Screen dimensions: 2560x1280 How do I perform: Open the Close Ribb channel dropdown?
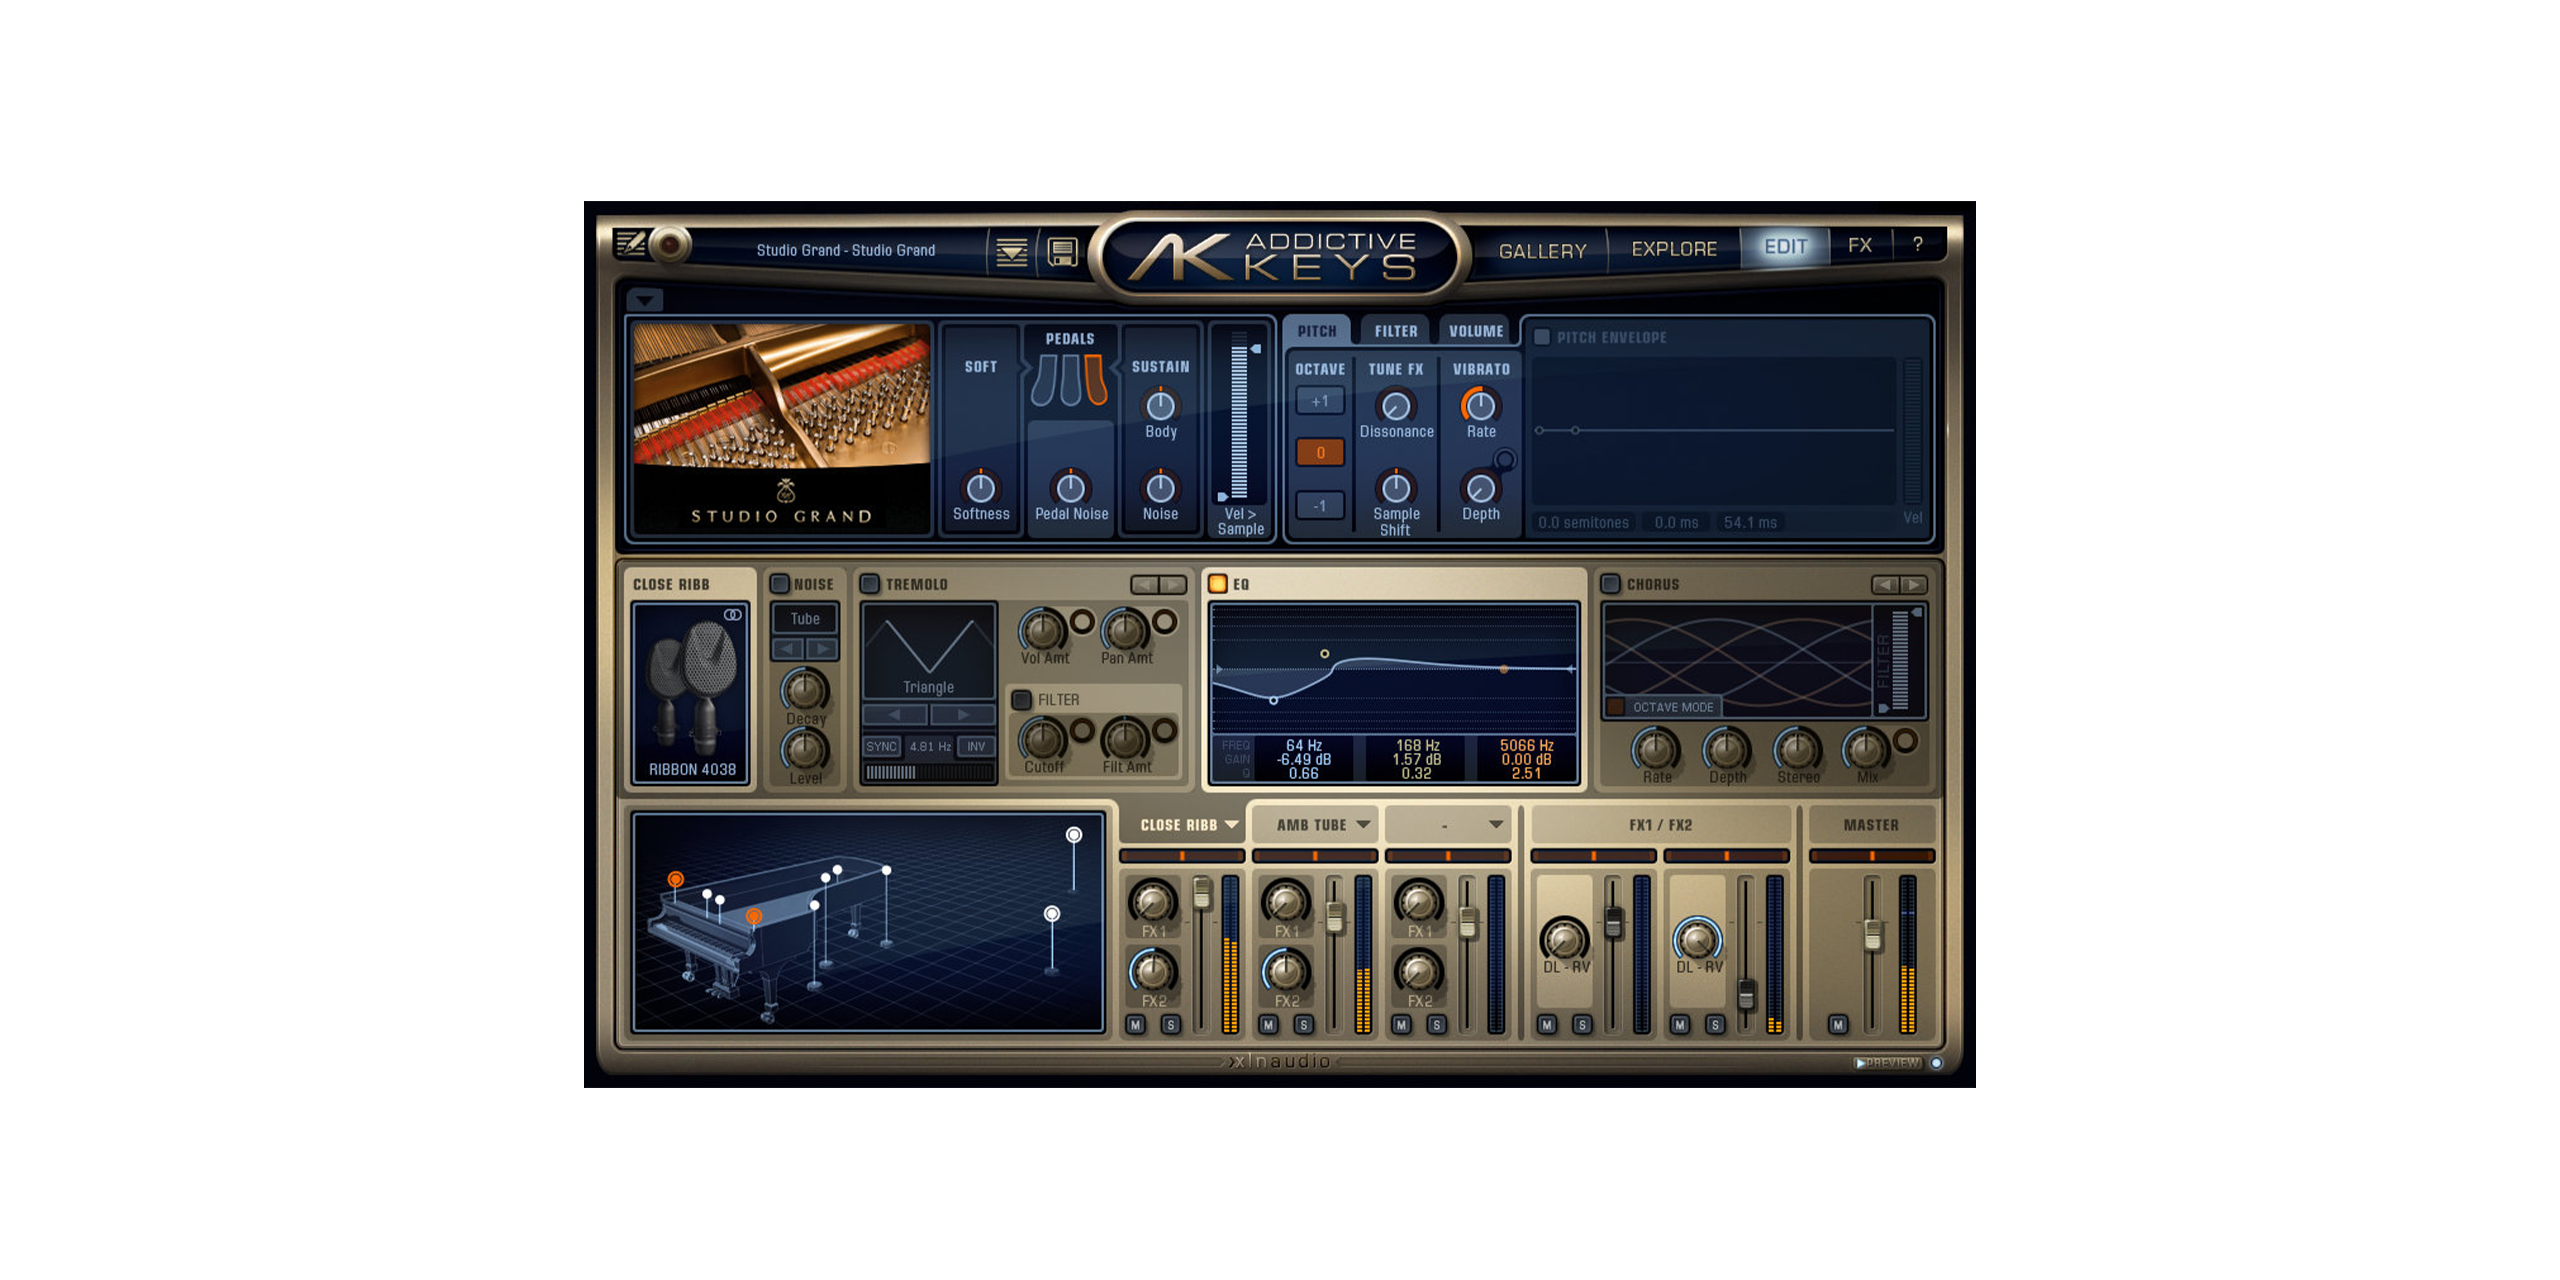click(1231, 825)
